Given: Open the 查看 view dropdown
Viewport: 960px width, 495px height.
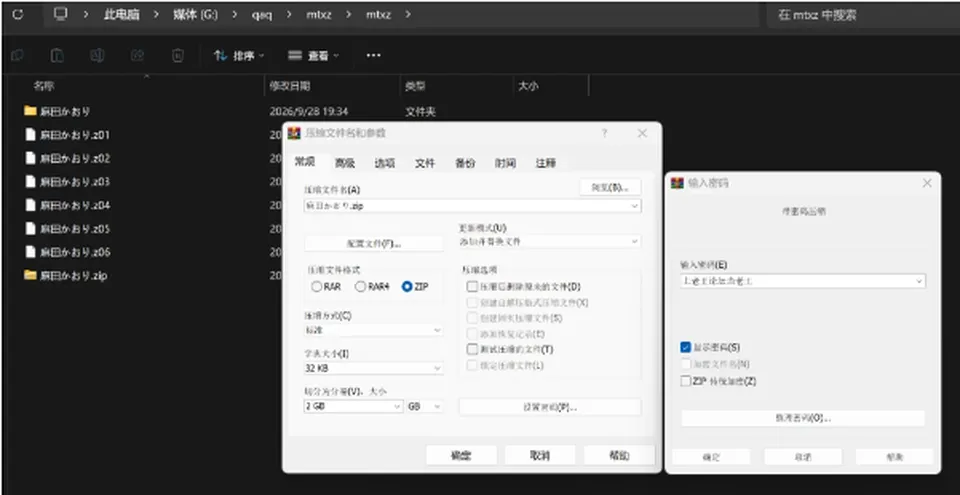Looking at the screenshot, I should (x=313, y=56).
